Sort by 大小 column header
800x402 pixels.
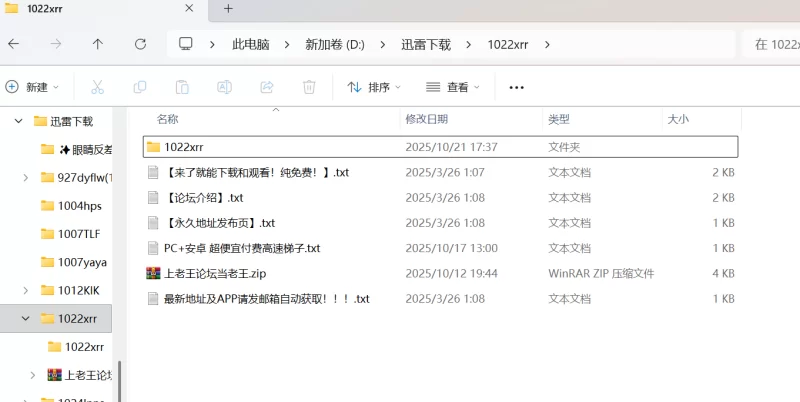coord(678,119)
